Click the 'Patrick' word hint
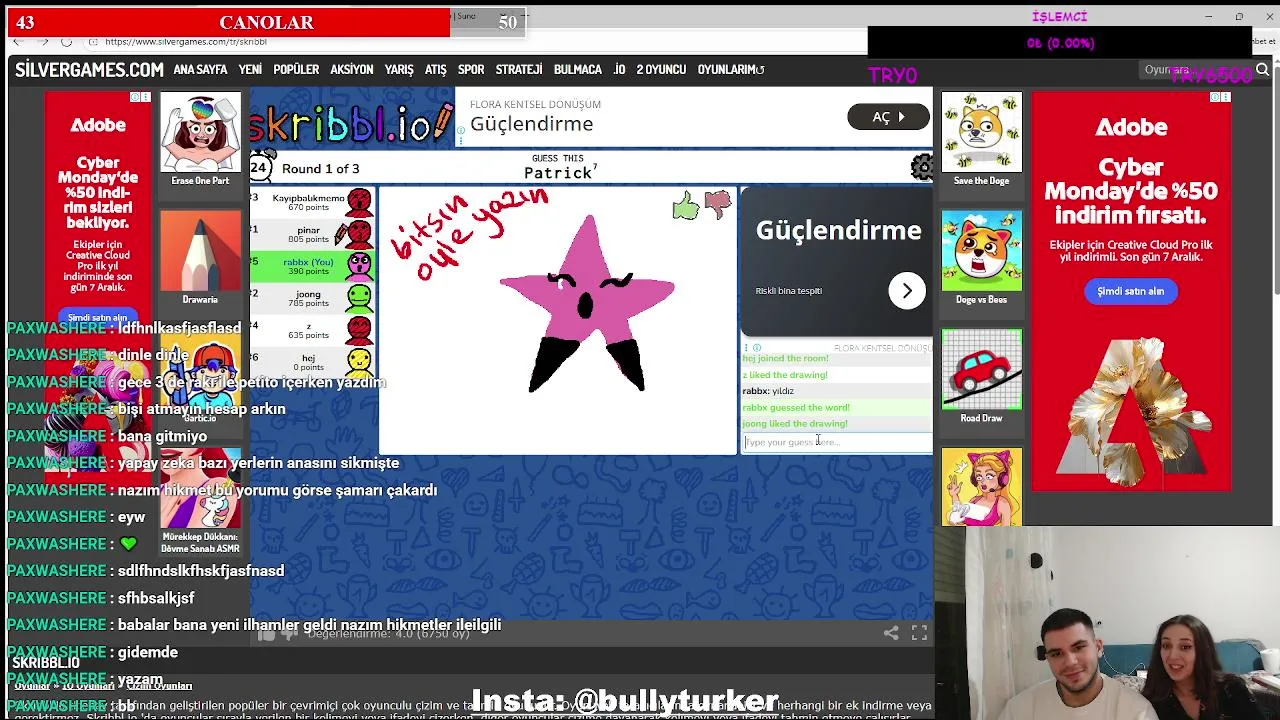This screenshot has width=1280, height=720. click(x=558, y=173)
